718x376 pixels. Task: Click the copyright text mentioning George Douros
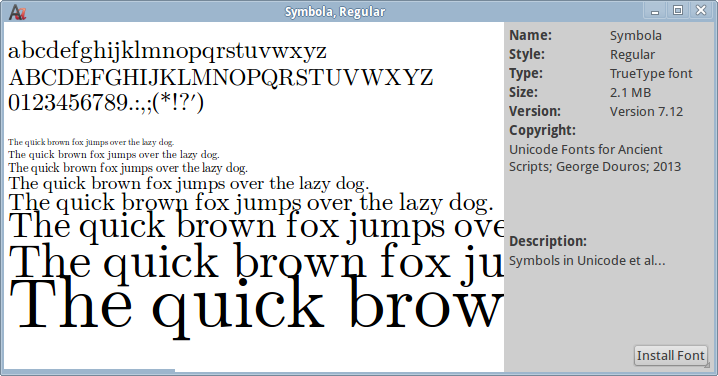click(x=595, y=158)
